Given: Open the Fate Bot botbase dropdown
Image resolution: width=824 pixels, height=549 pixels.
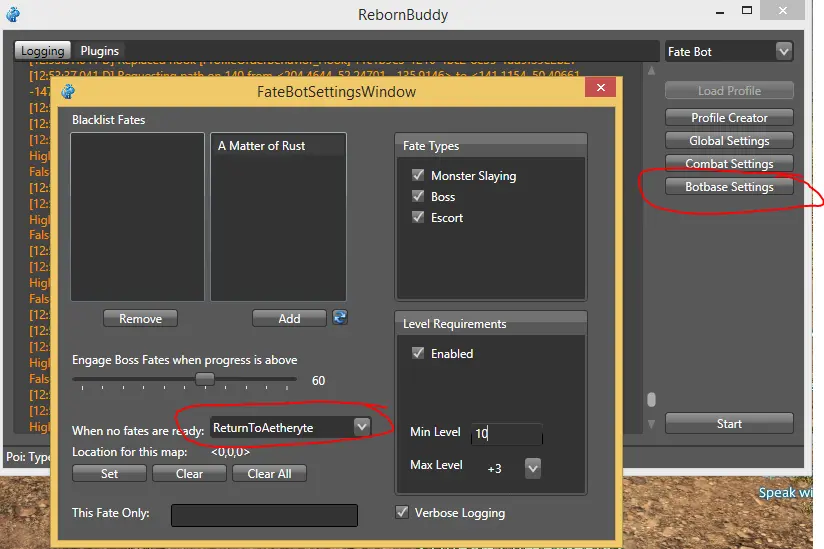Looking at the screenshot, I should coord(784,51).
